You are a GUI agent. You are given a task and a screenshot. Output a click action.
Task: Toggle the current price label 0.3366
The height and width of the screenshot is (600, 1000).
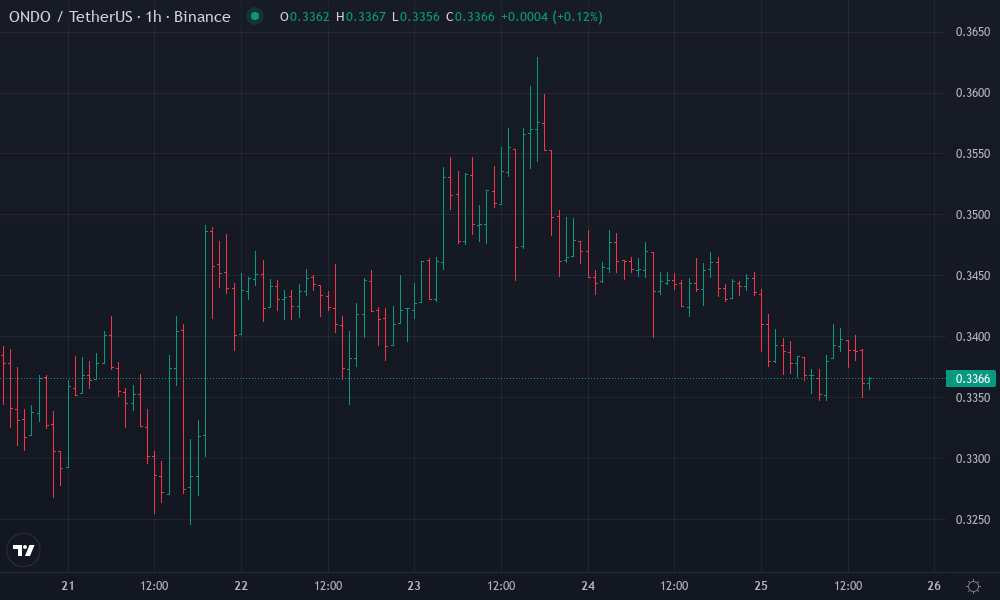(969, 379)
